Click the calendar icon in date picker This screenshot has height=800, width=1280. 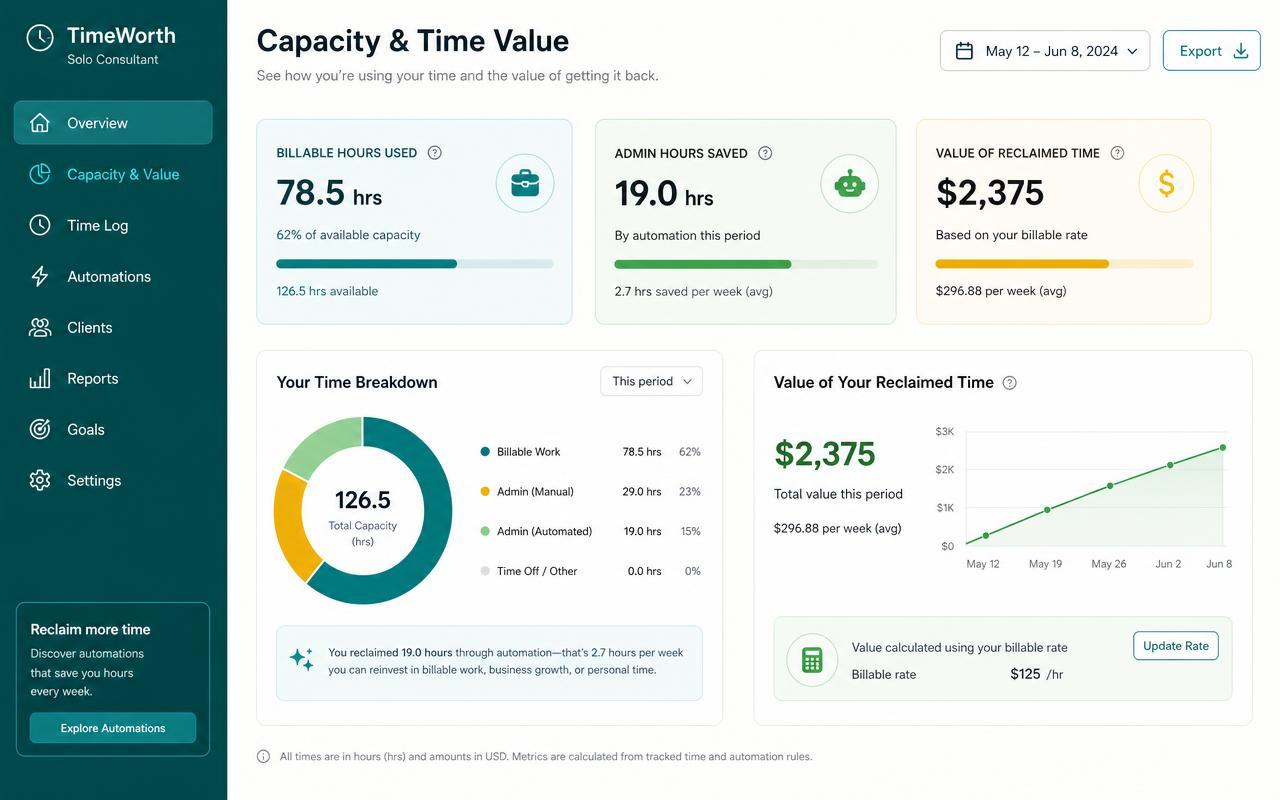[x=964, y=51]
